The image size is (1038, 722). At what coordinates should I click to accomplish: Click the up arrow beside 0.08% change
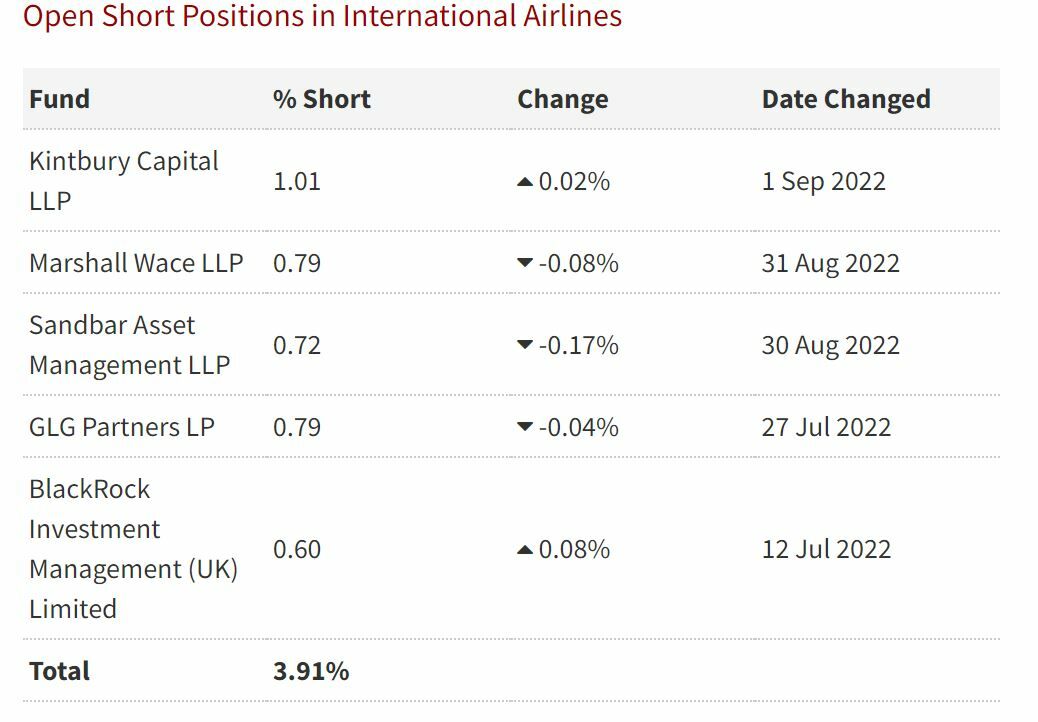coord(525,550)
